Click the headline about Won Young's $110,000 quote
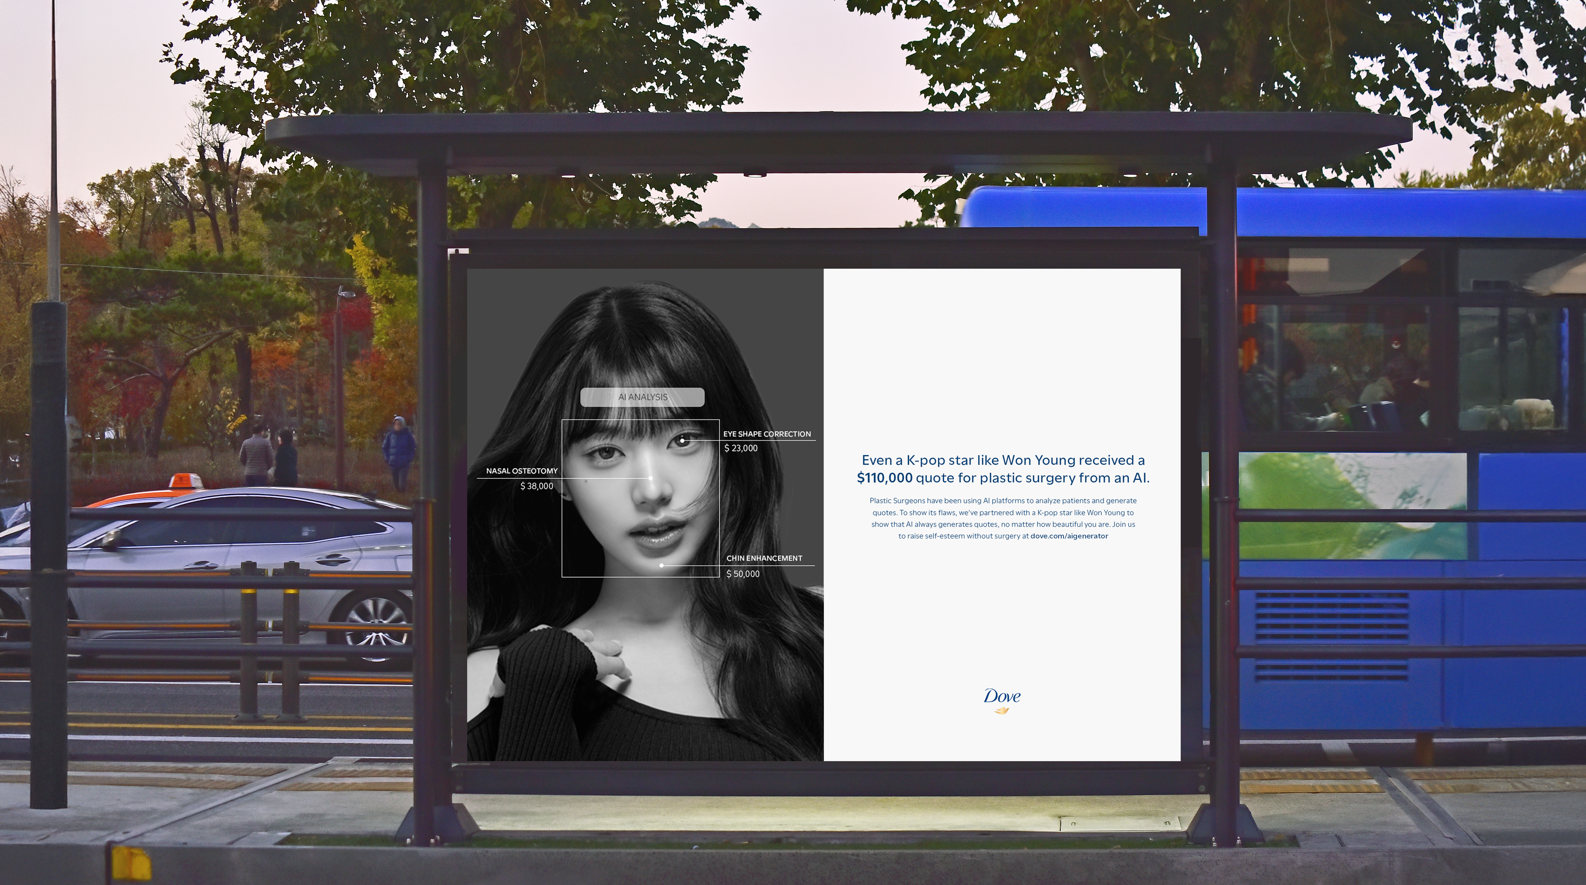 point(1003,469)
